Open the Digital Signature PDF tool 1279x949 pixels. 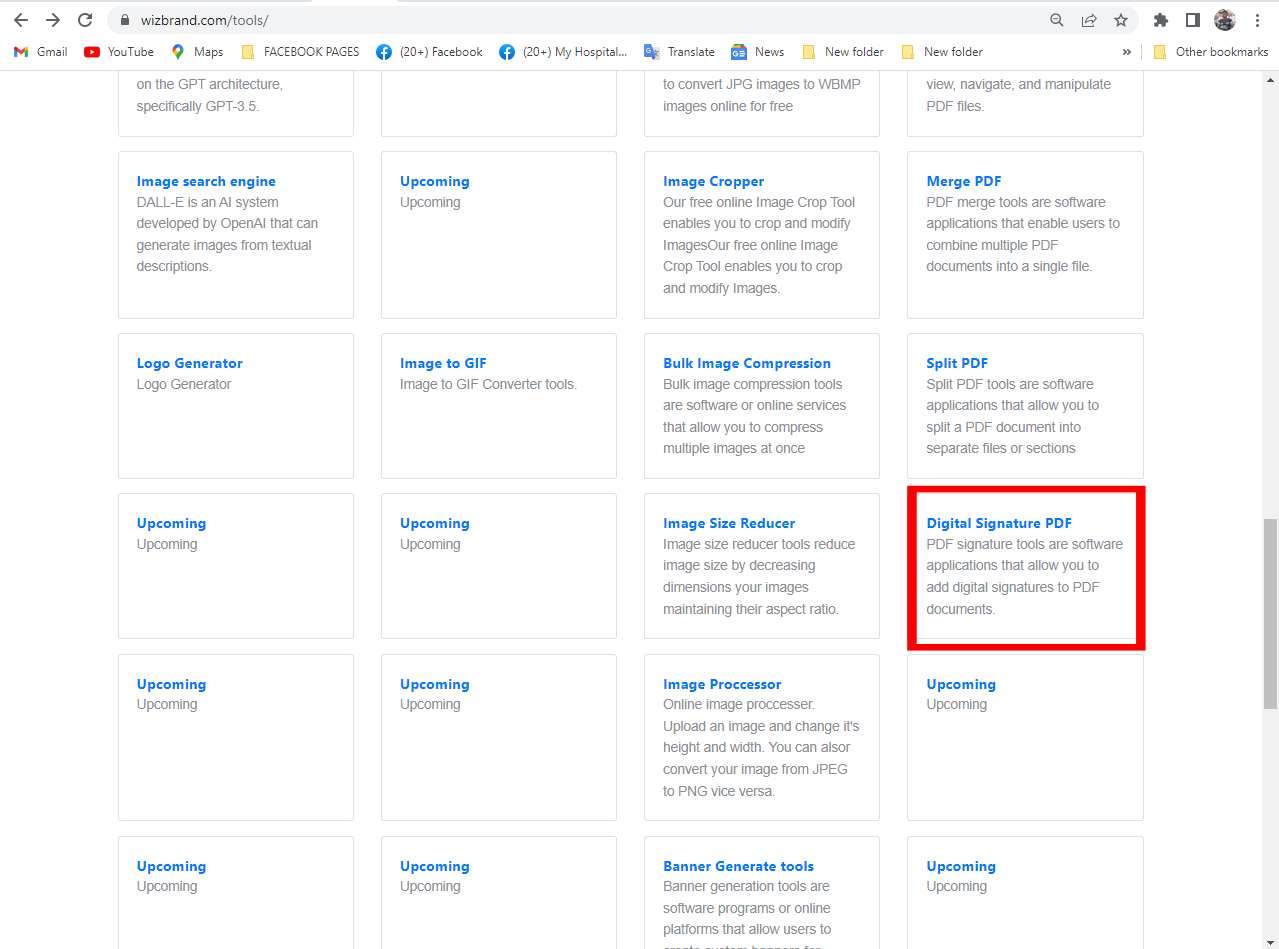click(x=998, y=523)
